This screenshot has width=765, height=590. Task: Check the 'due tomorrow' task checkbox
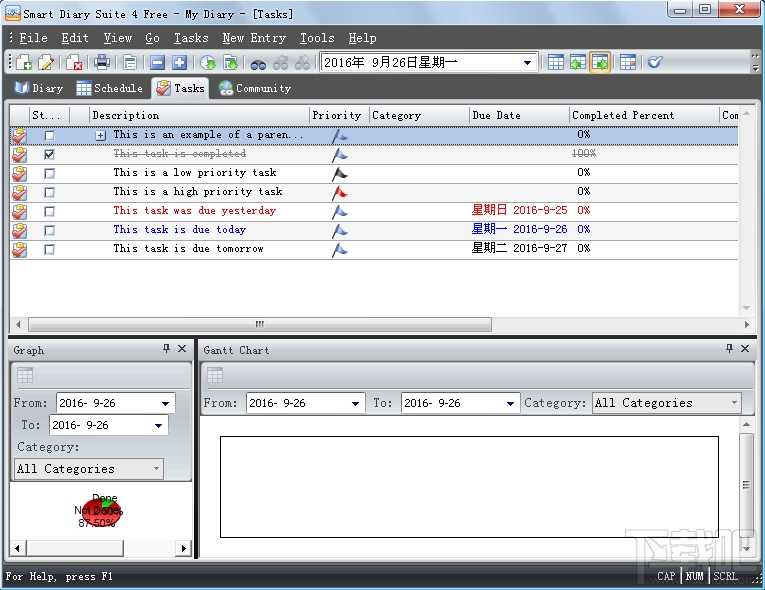[49, 249]
